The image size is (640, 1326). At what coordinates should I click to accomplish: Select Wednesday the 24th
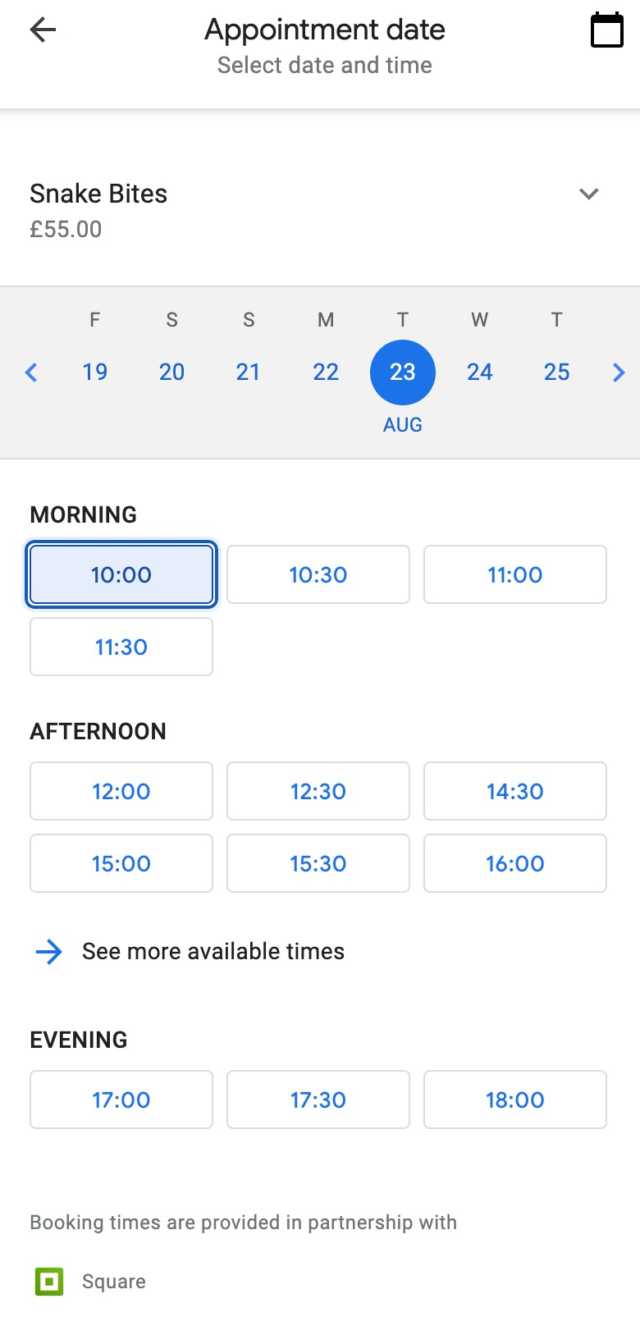(480, 372)
